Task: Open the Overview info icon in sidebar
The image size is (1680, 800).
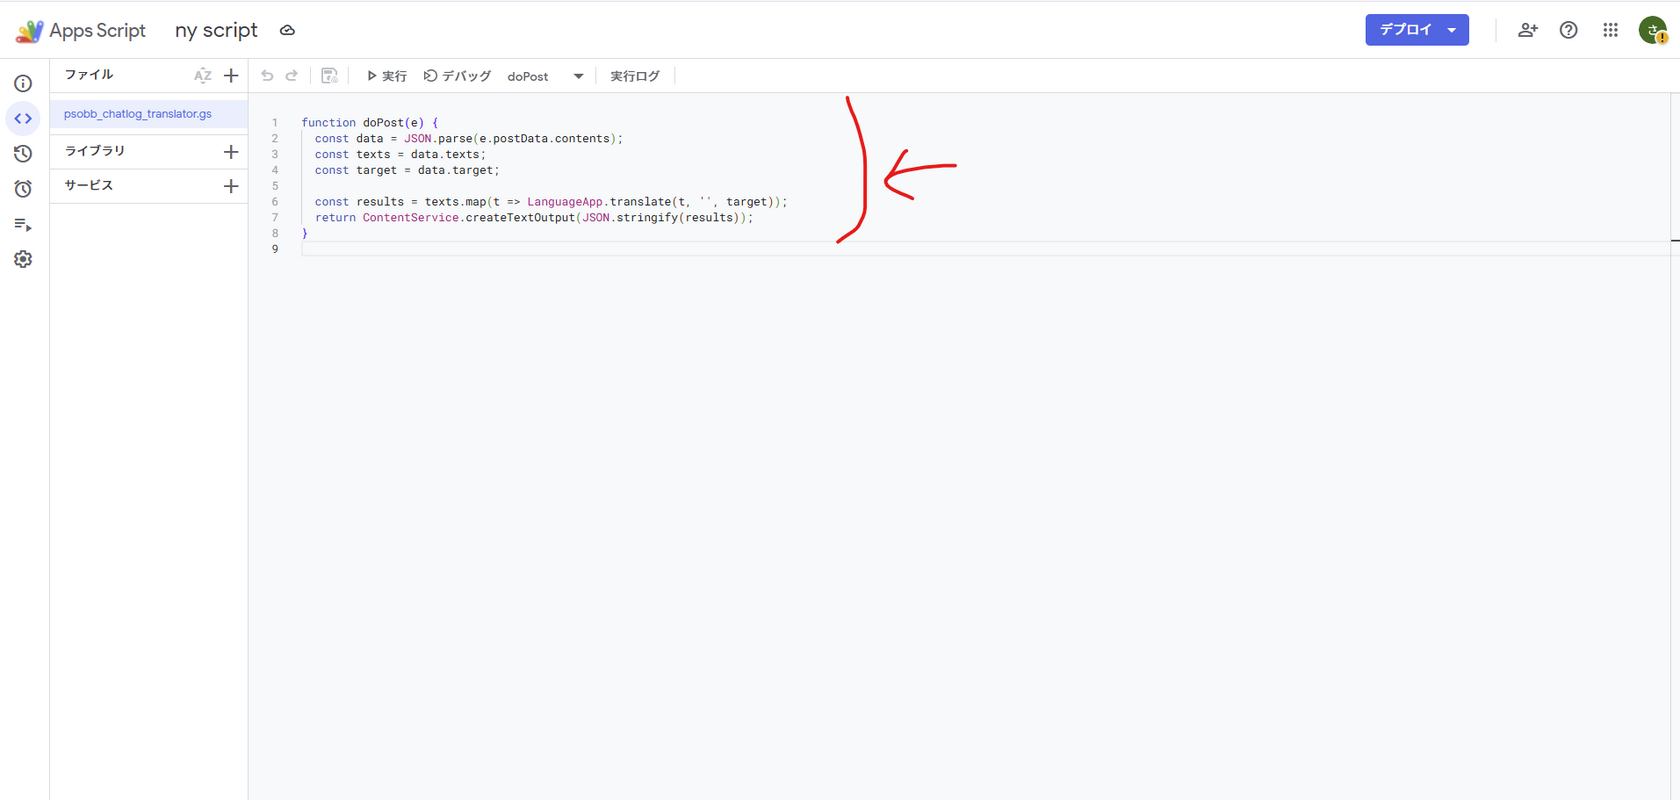Action: [23, 84]
